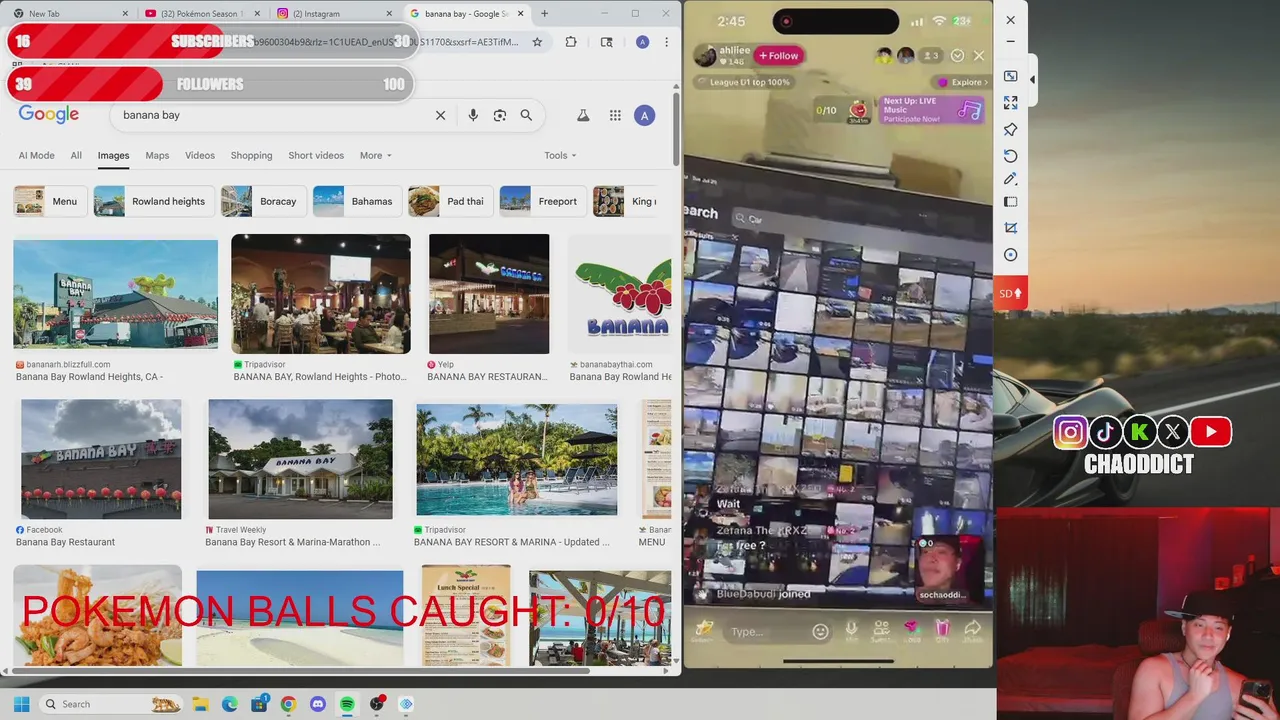
Task: Tap the Share arrow in the livestream
Action: (972, 628)
